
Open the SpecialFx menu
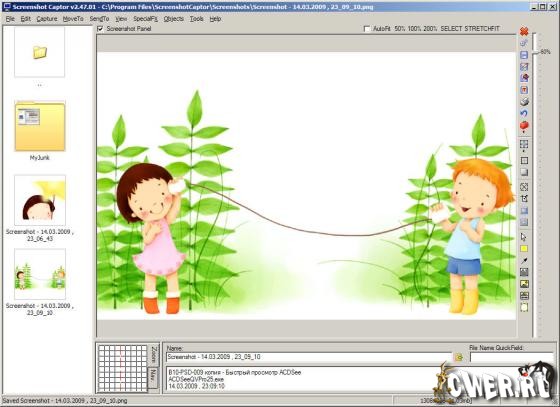(x=145, y=19)
